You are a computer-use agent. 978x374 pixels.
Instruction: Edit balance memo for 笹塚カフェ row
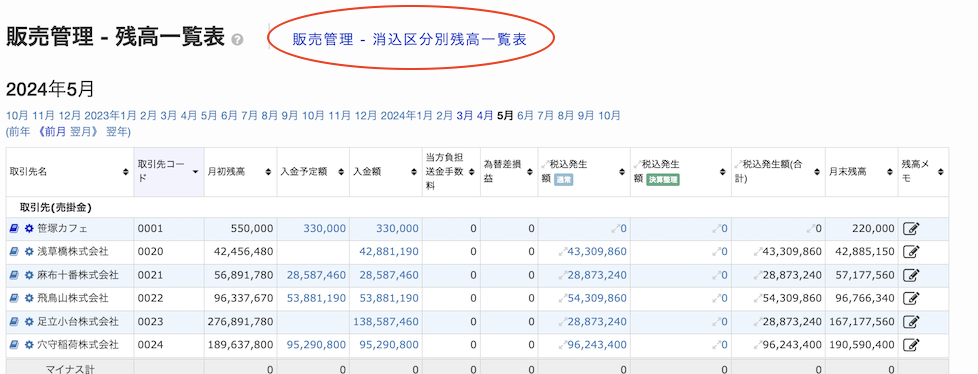coord(911,229)
